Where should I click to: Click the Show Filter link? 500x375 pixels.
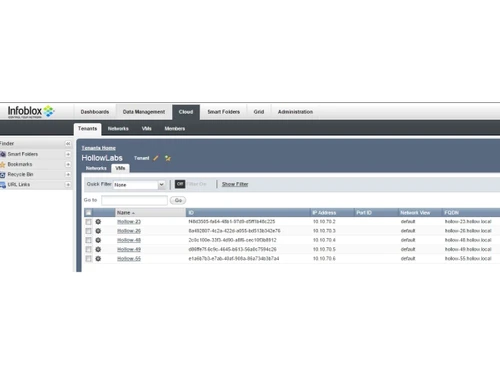(235, 184)
